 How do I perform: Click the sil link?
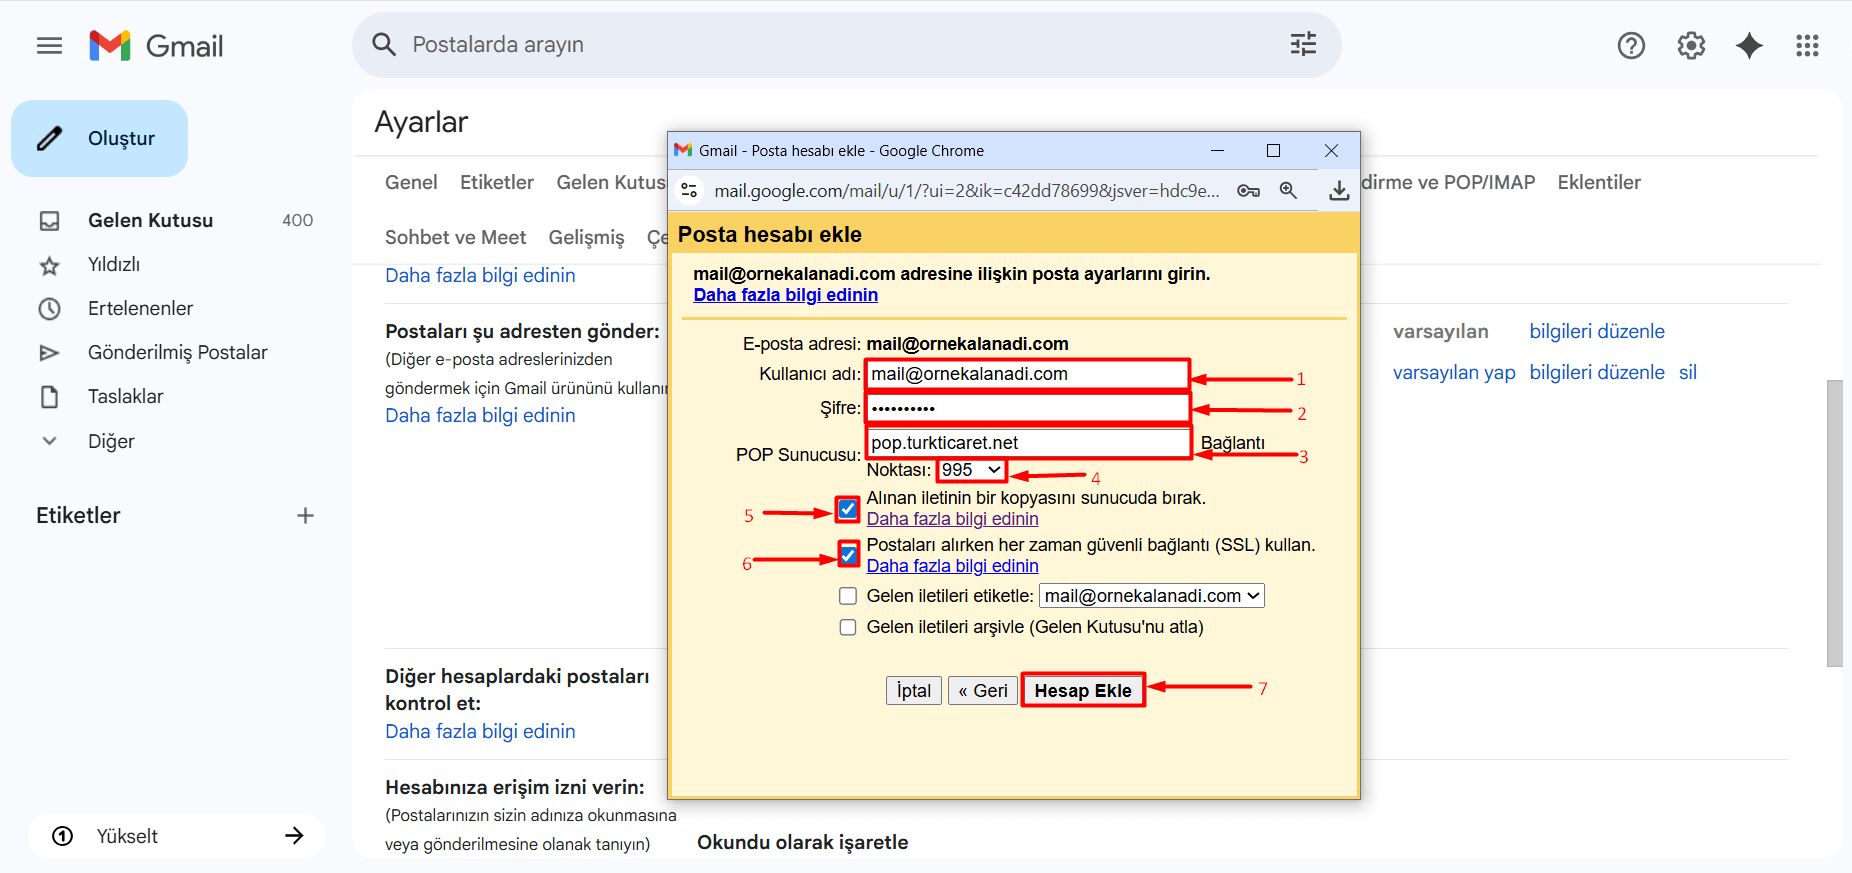(x=1688, y=373)
